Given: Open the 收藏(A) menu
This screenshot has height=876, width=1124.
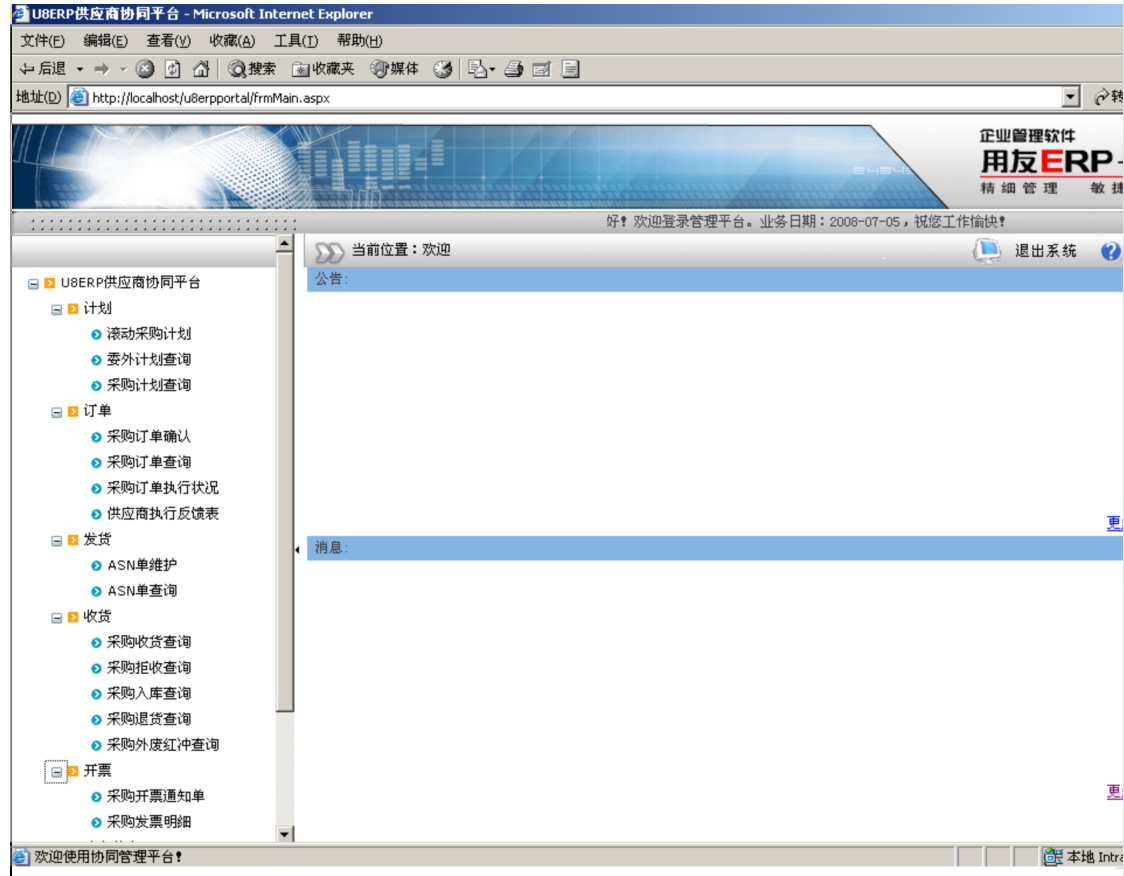Looking at the screenshot, I should [x=232, y=41].
